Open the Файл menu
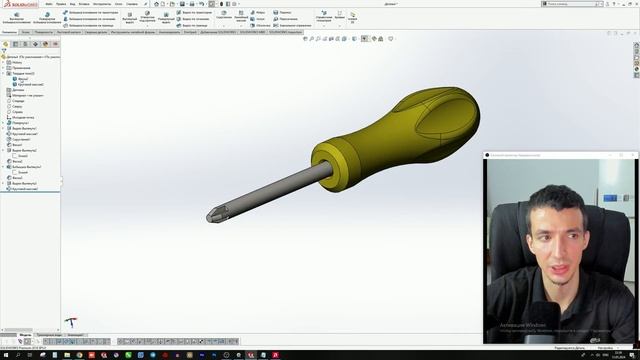The image size is (640, 360). point(49,4)
